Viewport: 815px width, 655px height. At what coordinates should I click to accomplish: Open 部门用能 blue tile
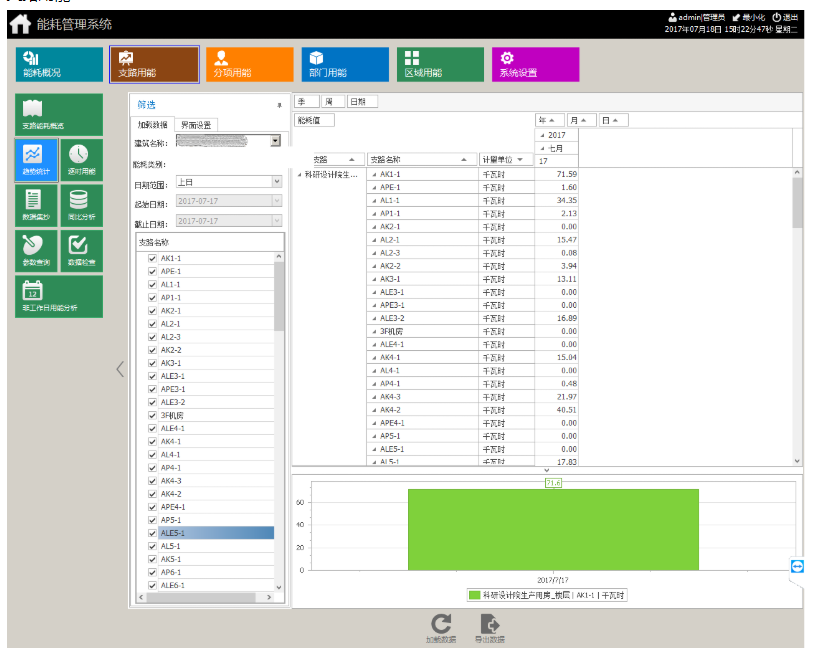[345, 64]
